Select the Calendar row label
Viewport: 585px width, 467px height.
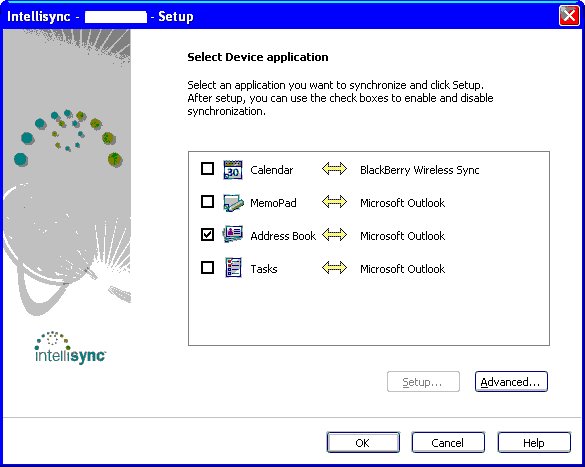tap(272, 170)
